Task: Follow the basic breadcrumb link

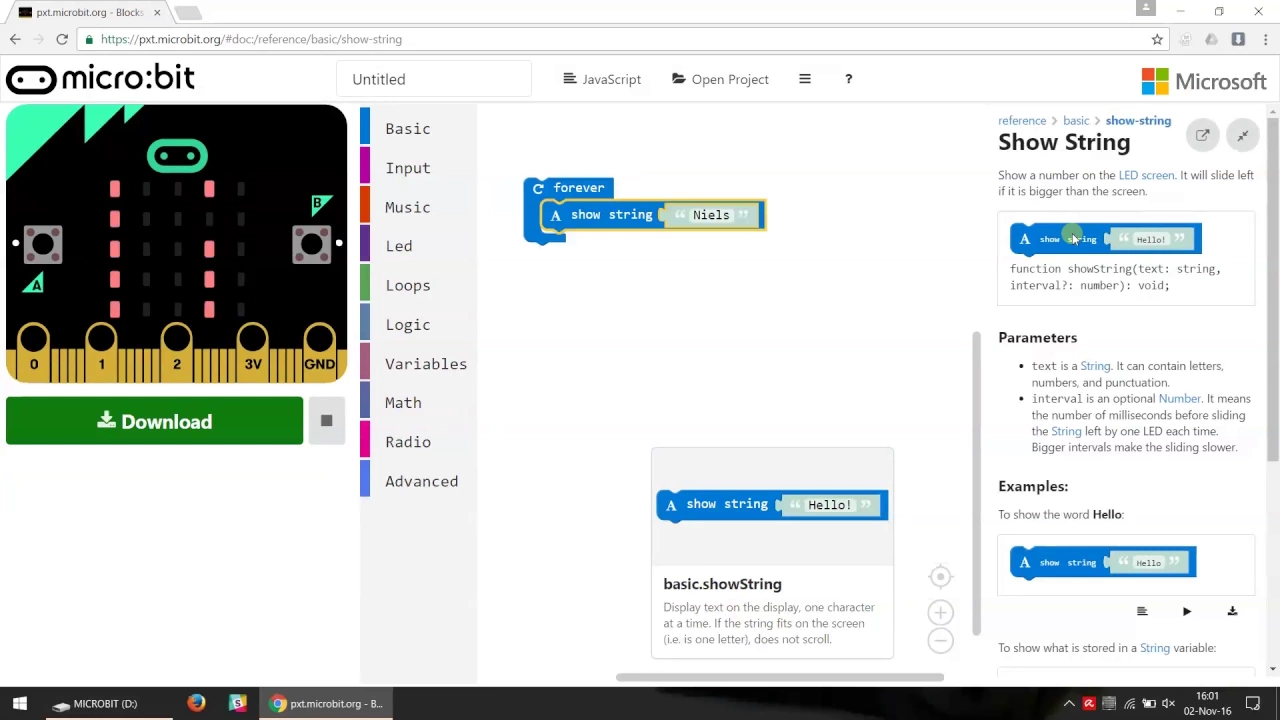Action: tap(1076, 120)
